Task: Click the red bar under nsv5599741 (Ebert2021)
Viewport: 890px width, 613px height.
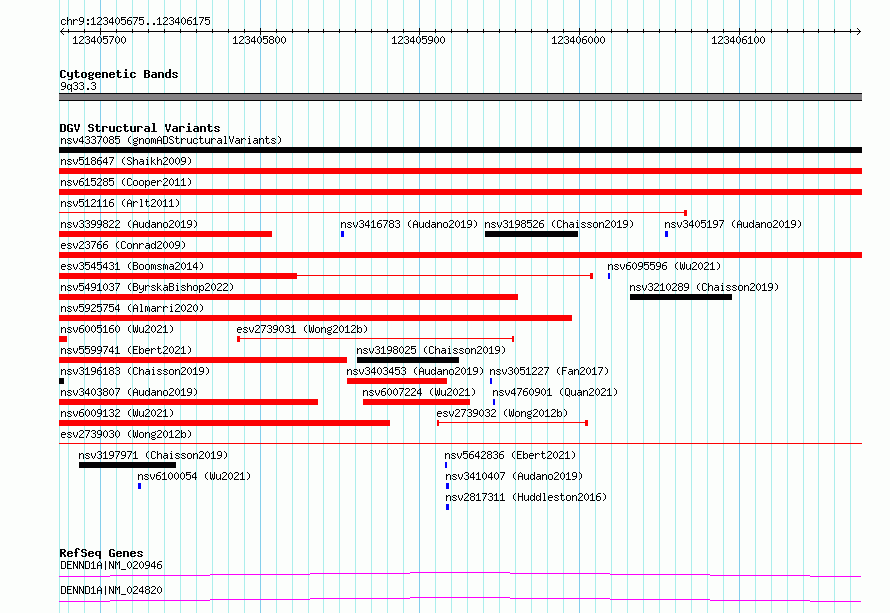Action: pos(203,360)
